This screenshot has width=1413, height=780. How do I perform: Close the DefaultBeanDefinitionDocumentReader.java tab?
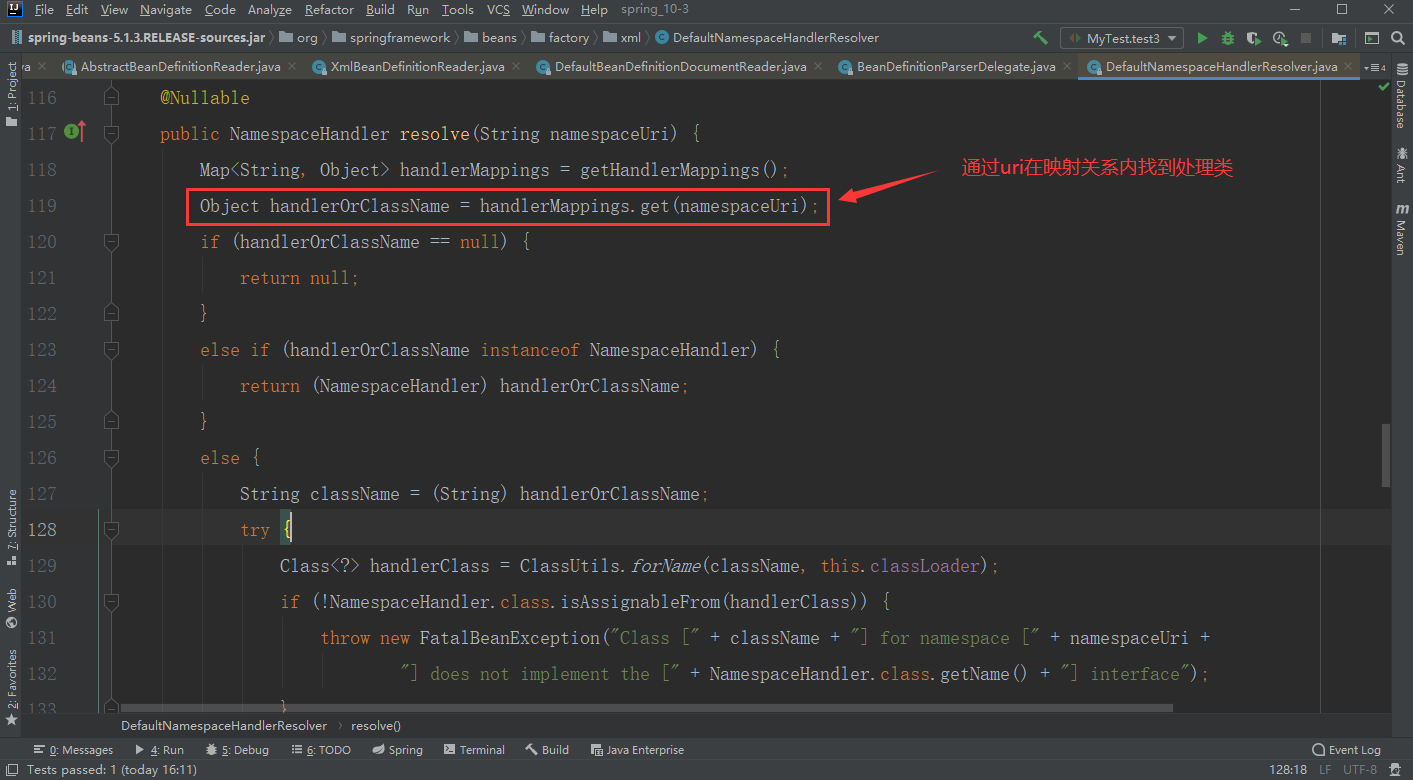pyautogui.click(x=816, y=67)
